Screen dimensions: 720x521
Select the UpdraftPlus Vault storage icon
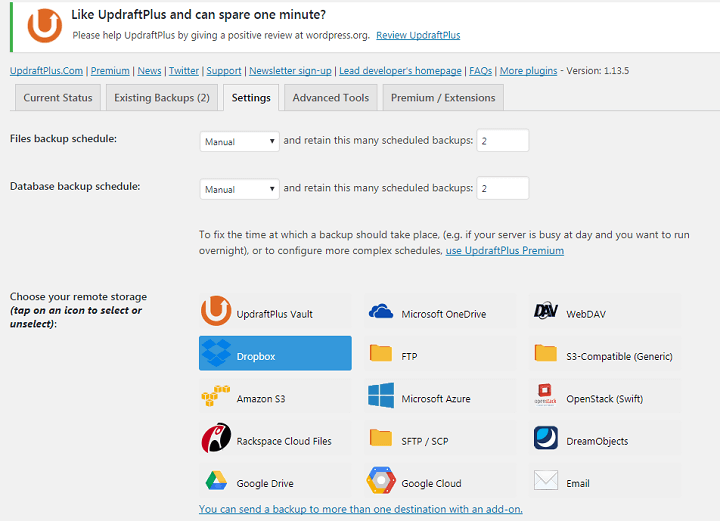coord(216,311)
